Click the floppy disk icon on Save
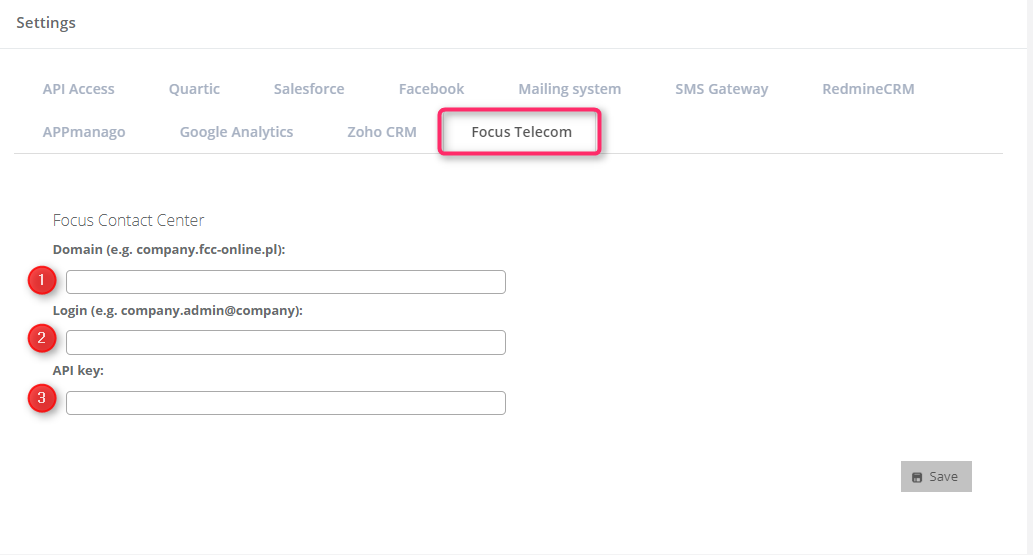The image size is (1033, 555). pyautogui.click(x=916, y=477)
